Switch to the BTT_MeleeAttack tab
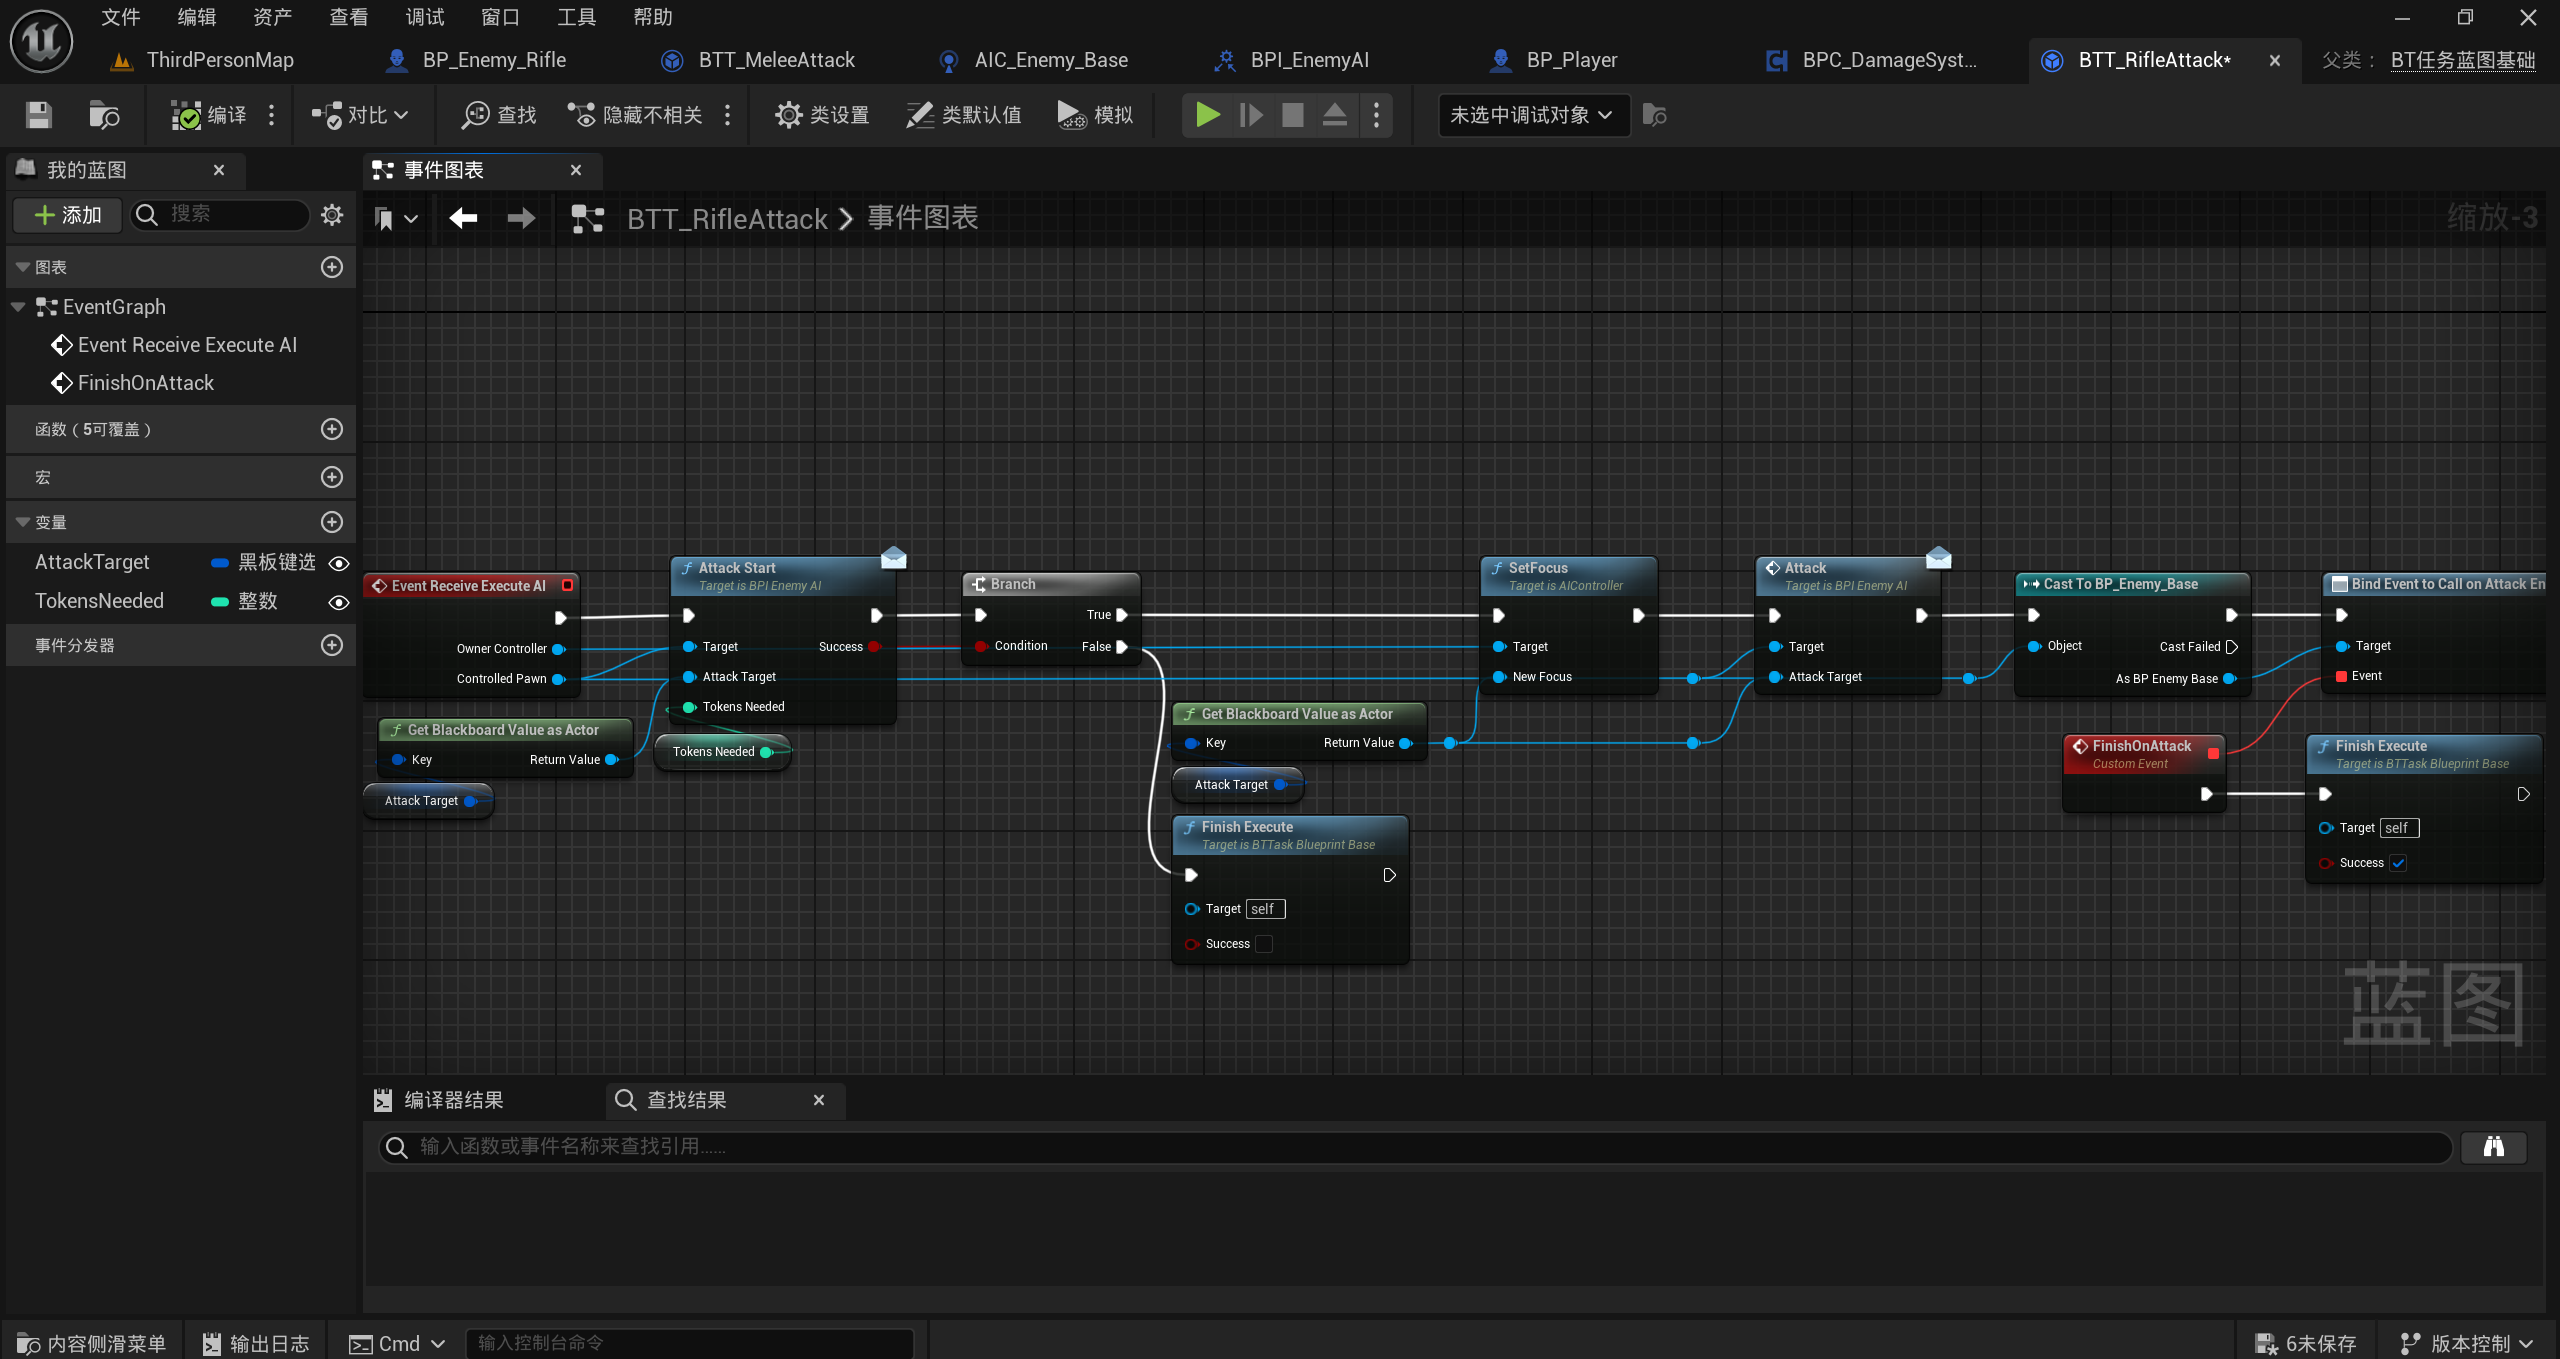The width and height of the screenshot is (2560, 1359). pos(775,60)
